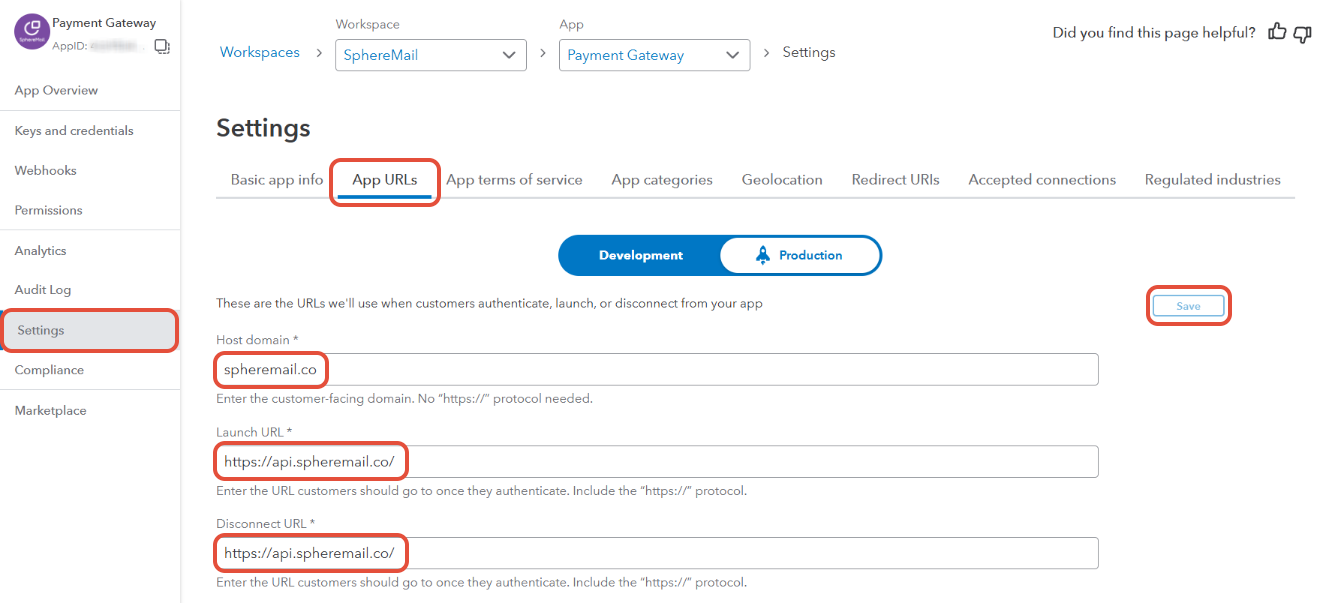This screenshot has height=603, width=1344.
Task: Click the Launch URL input field
Action: (657, 461)
